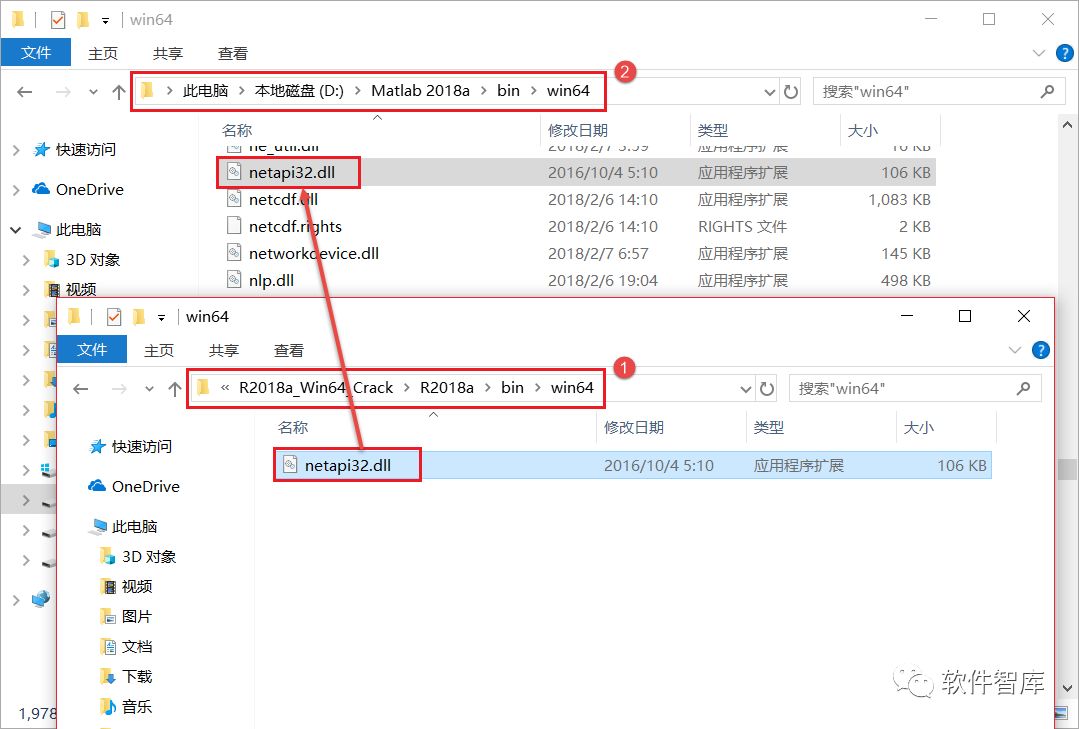The image size is (1079, 729).
Task: Collapse 此电脑 in back window tree
Action: (16, 229)
